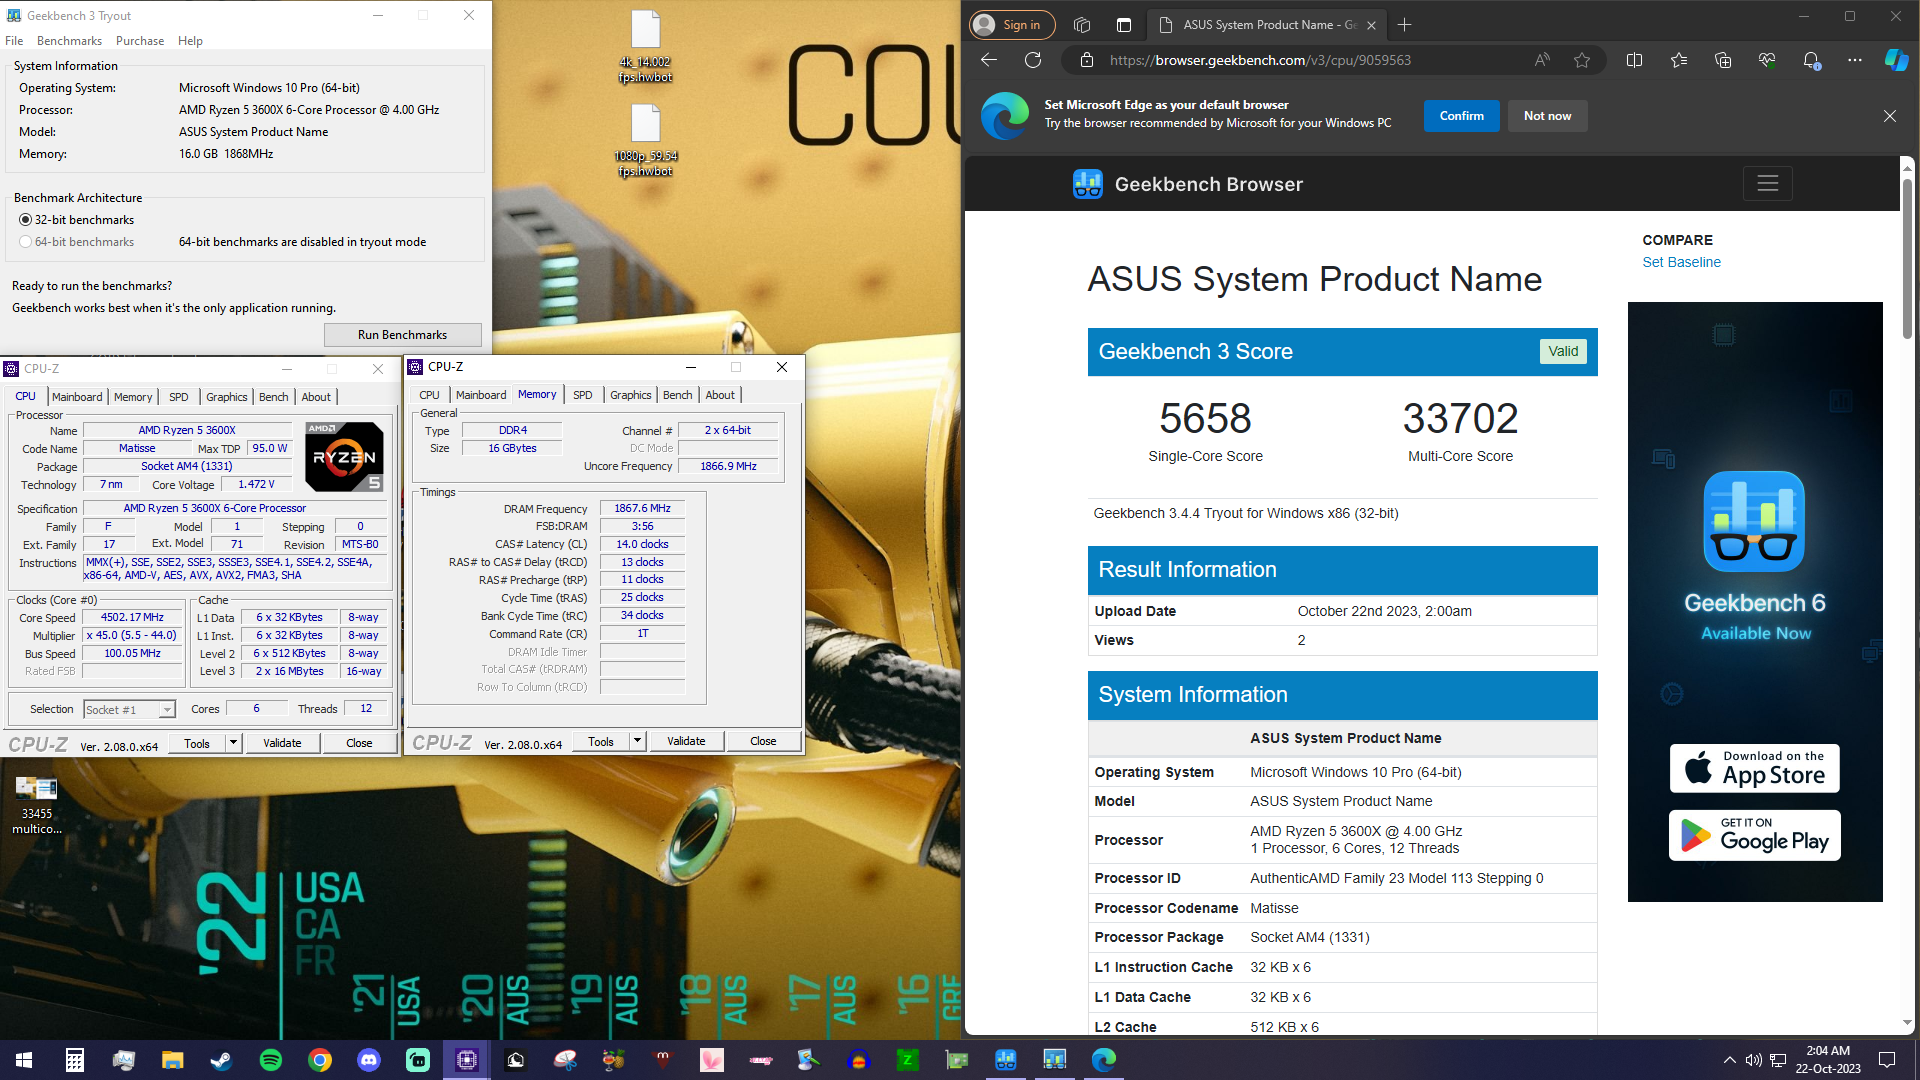1920x1080 pixels.
Task: Open the File menu in Geekbench 3
Action: (14, 41)
